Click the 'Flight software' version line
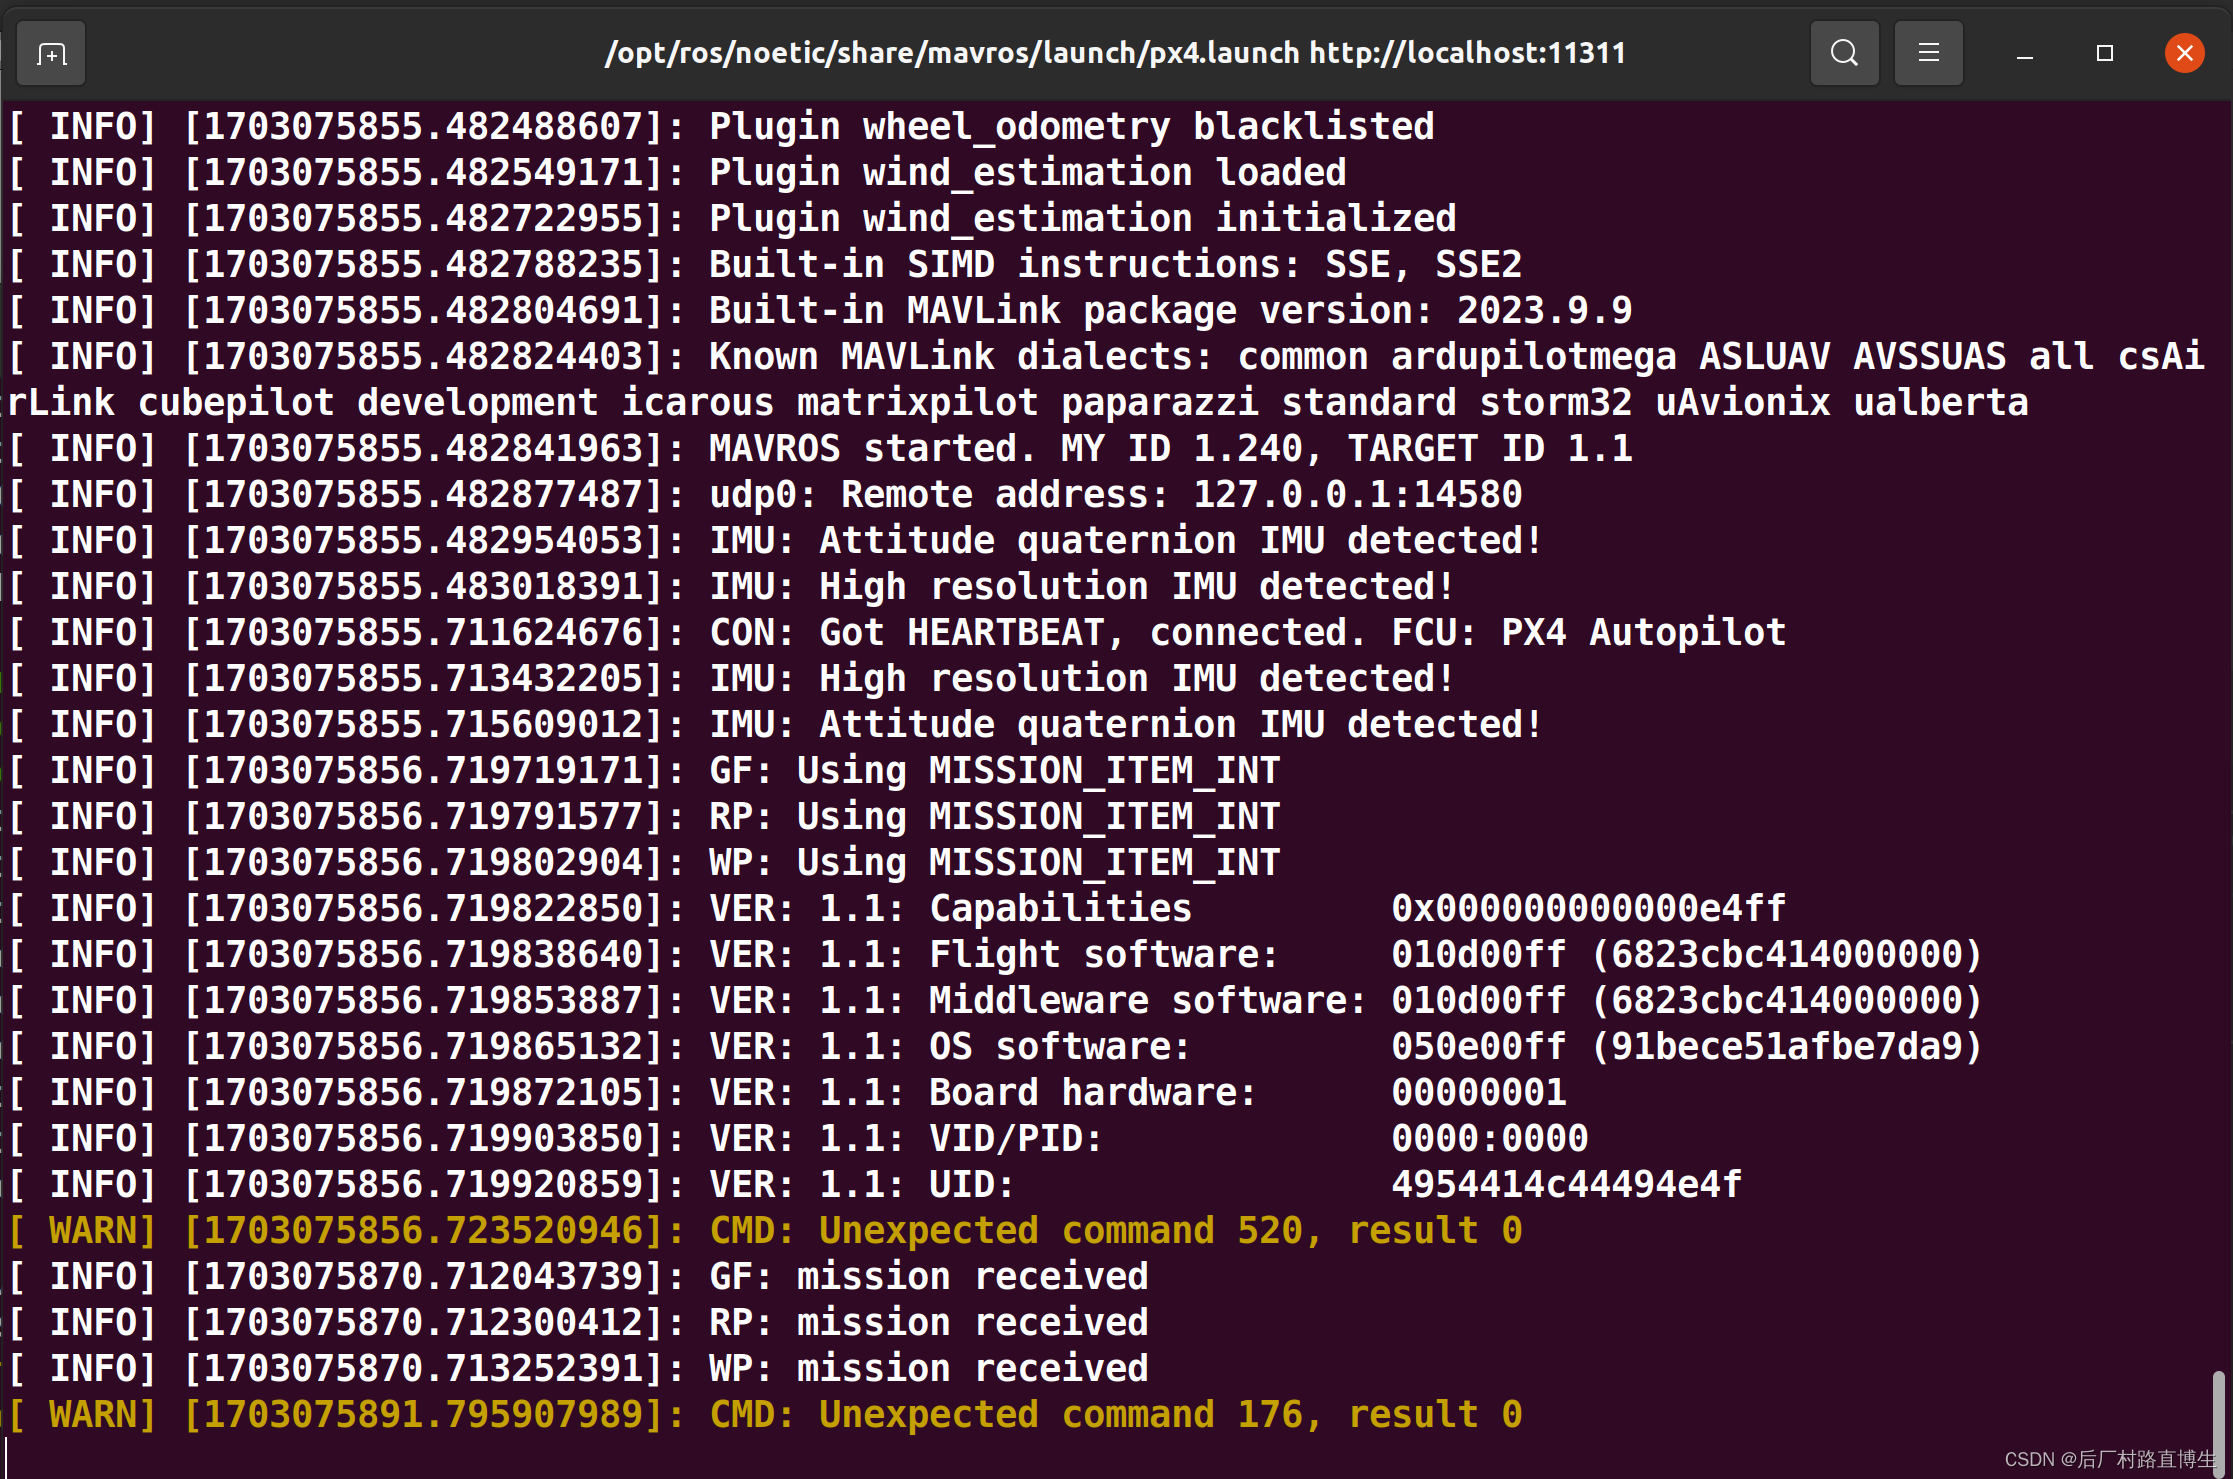 pyautogui.click(x=995, y=955)
